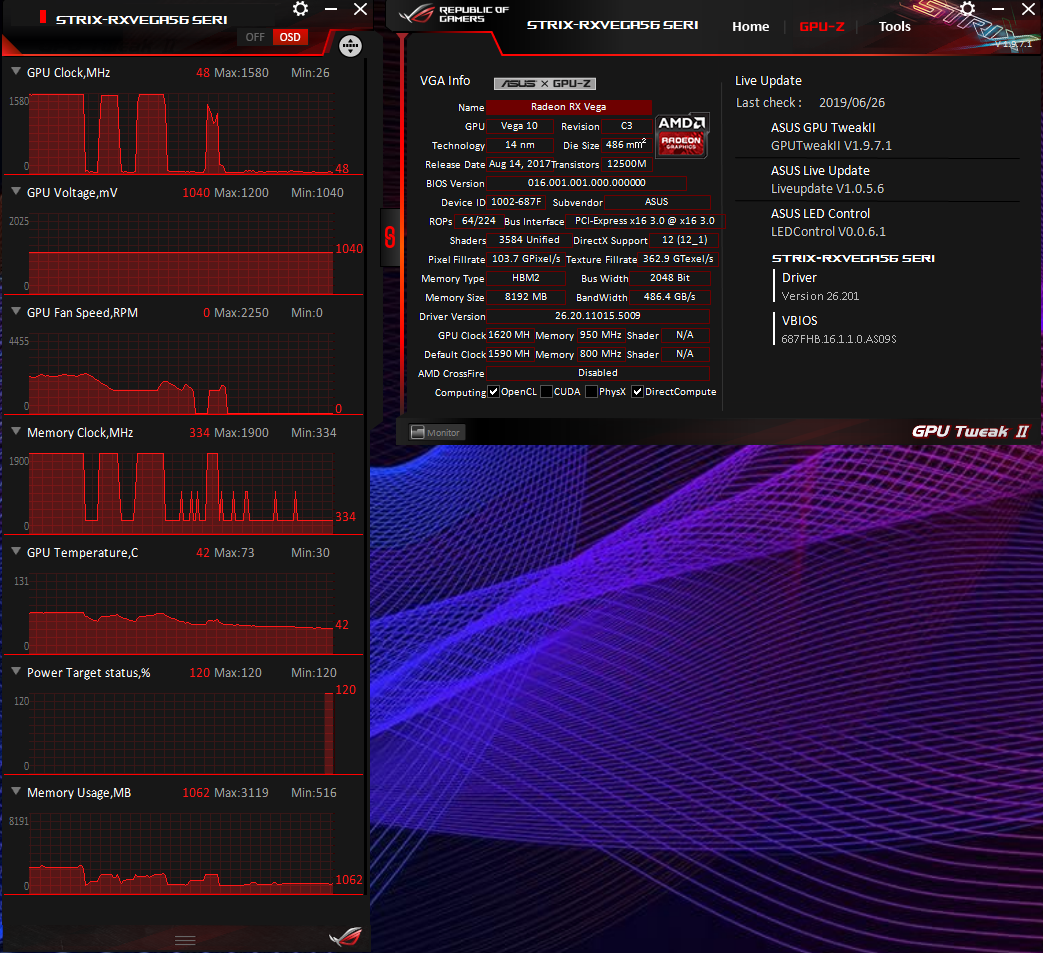Click the Max:3119 memory usage reading
The height and width of the screenshot is (953, 1043).
pyautogui.click(x=241, y=793)
